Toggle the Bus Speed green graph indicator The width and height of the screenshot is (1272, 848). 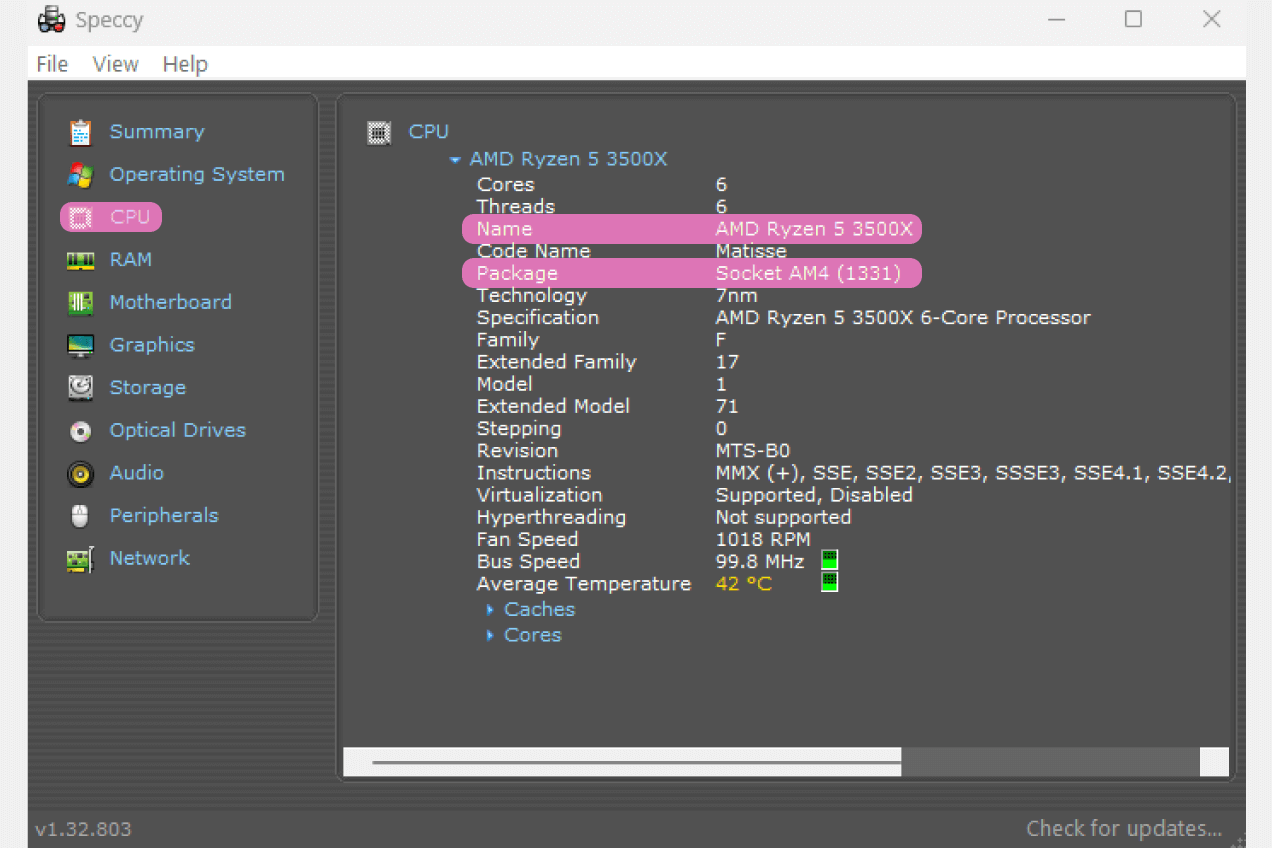click(x=829, y=560)
